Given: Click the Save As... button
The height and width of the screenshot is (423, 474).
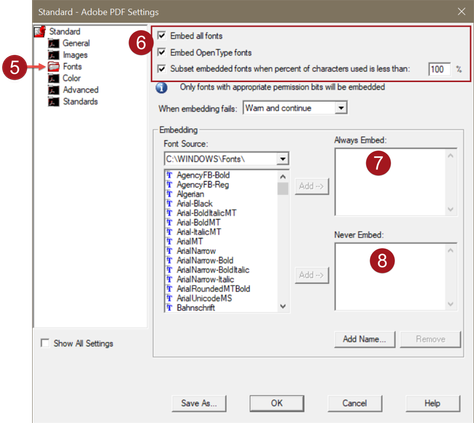Looking at the screenshot, I should (x=199, y=403).
